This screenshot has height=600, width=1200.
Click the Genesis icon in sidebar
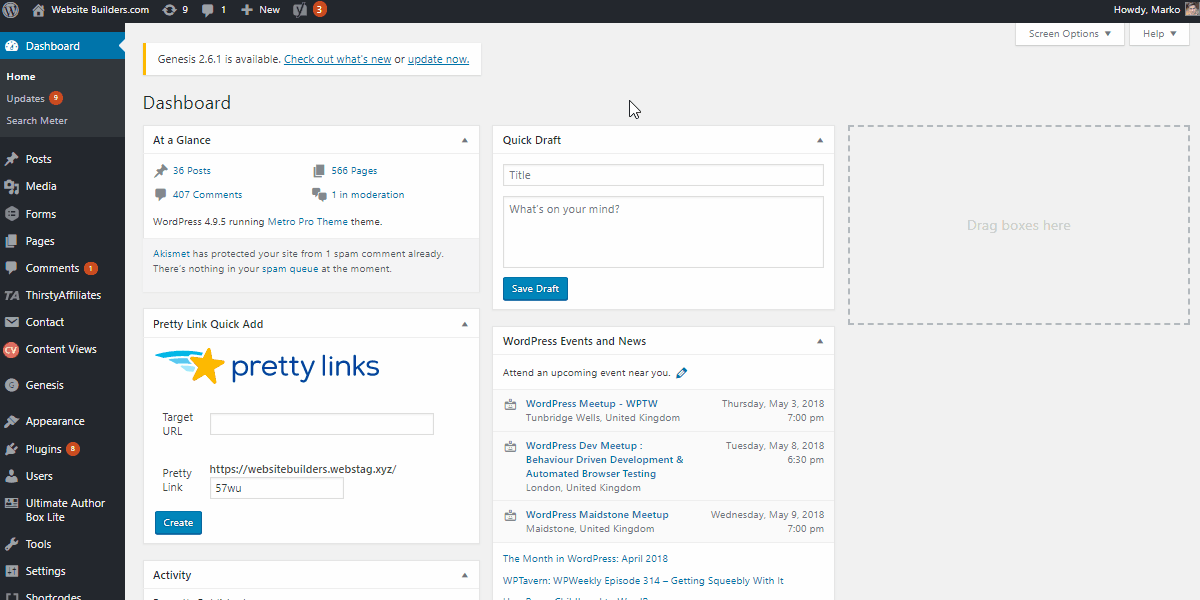(11, 385)
